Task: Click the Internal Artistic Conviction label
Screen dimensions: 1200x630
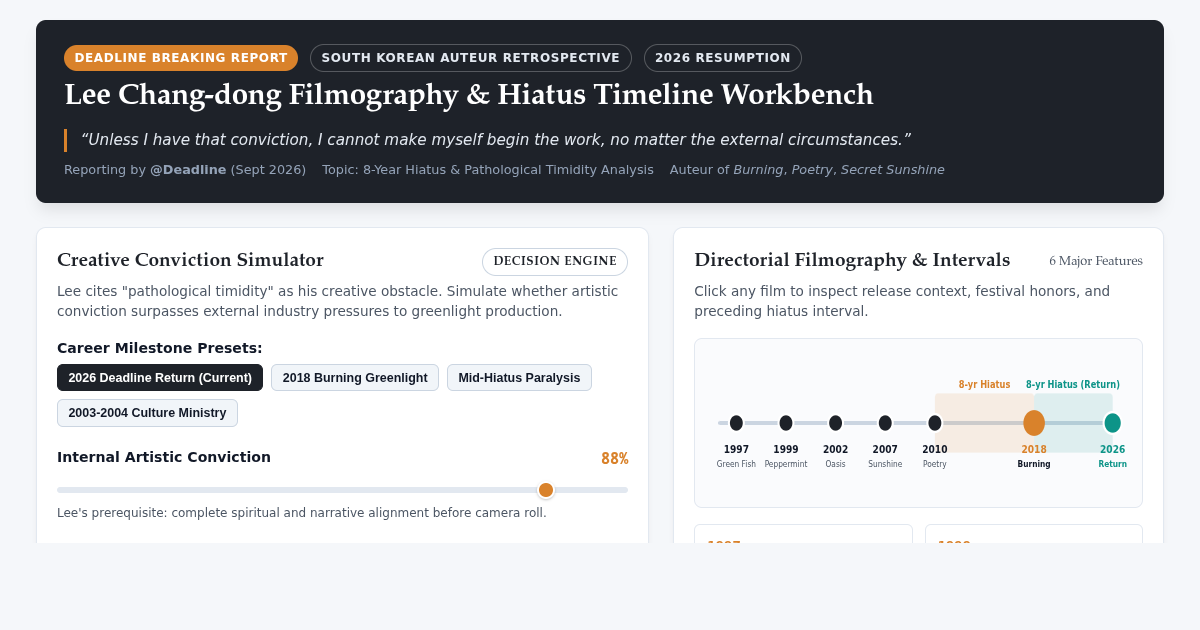Action: [164, 457]
